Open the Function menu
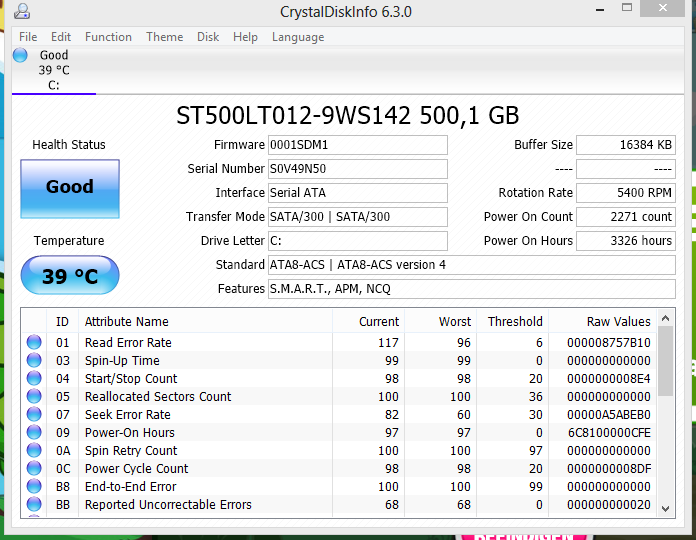Viewport: 696px width, 540px height. tap(108, 37)
